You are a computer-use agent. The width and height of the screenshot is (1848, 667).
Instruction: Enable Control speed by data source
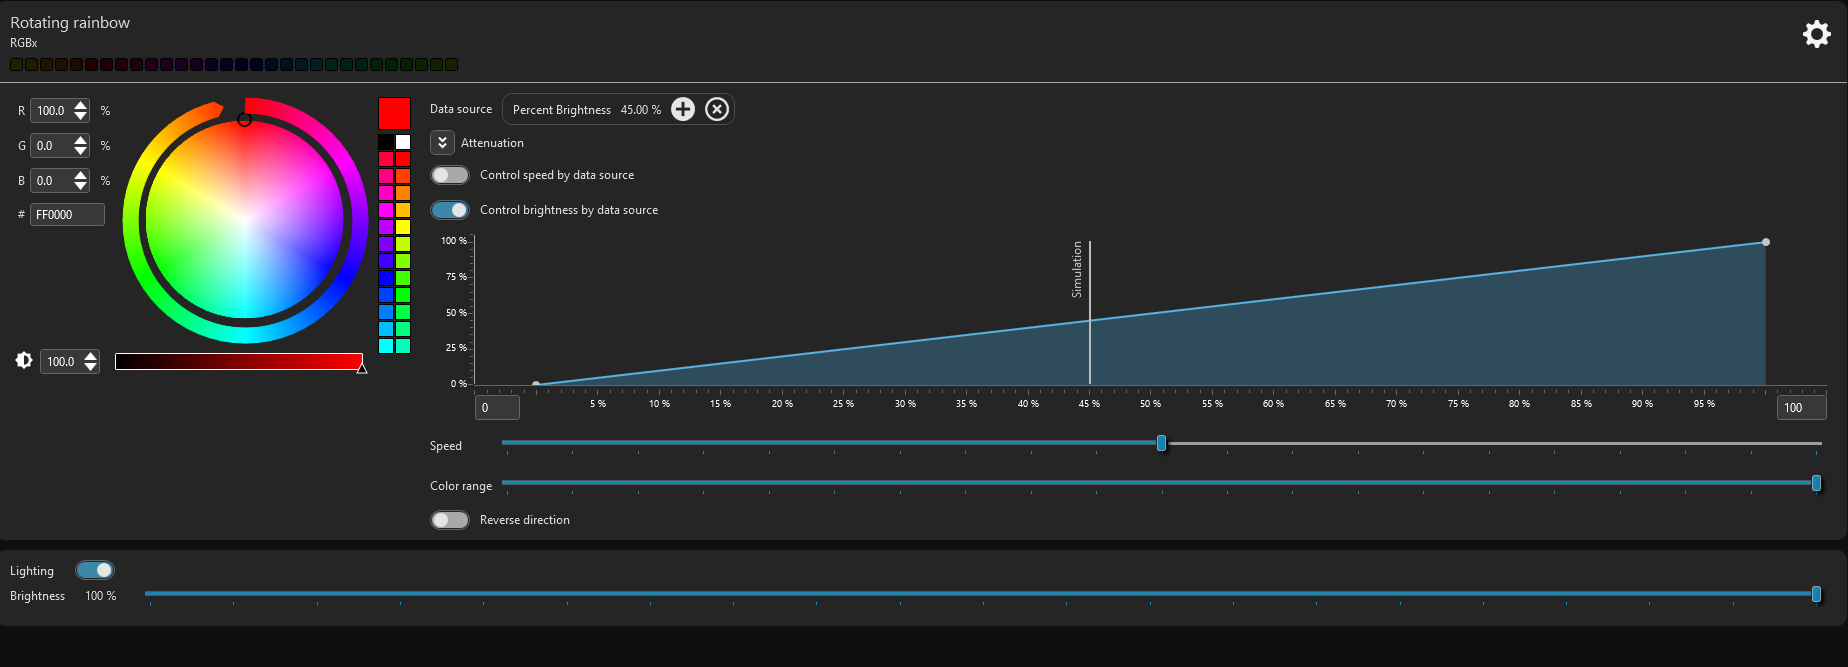click(x=450, y=175)
